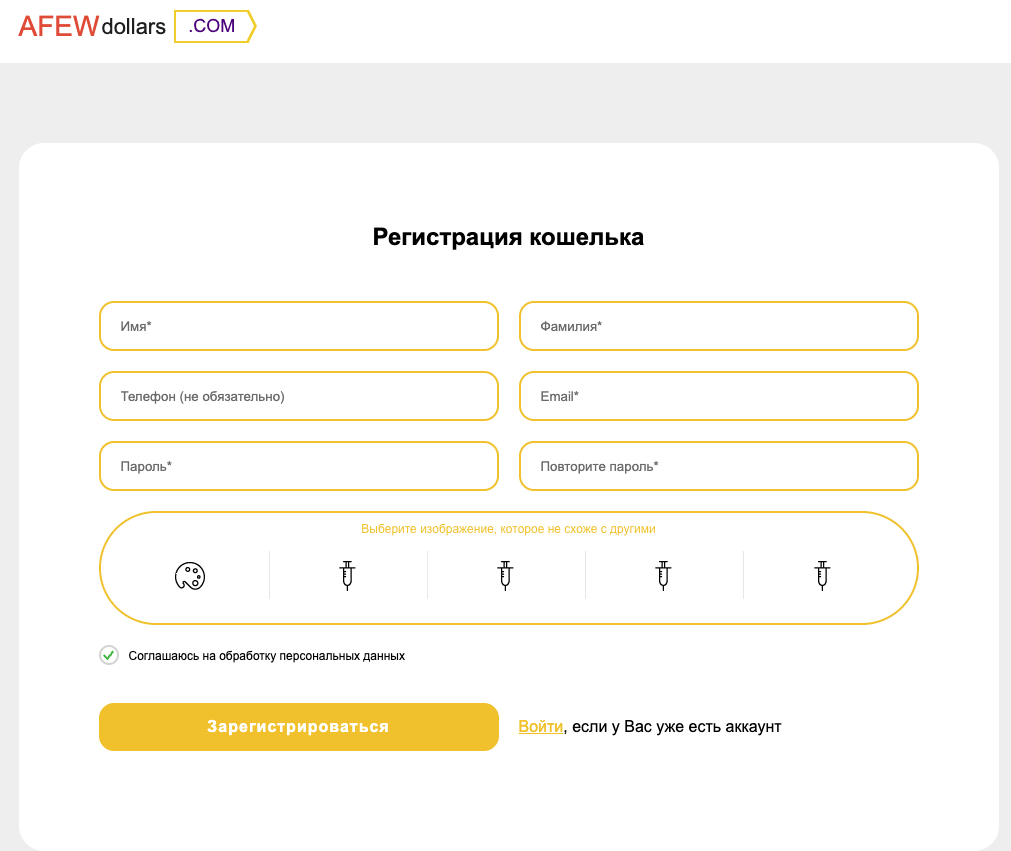Click into the optional Телефон field

[x=299, y=396]
